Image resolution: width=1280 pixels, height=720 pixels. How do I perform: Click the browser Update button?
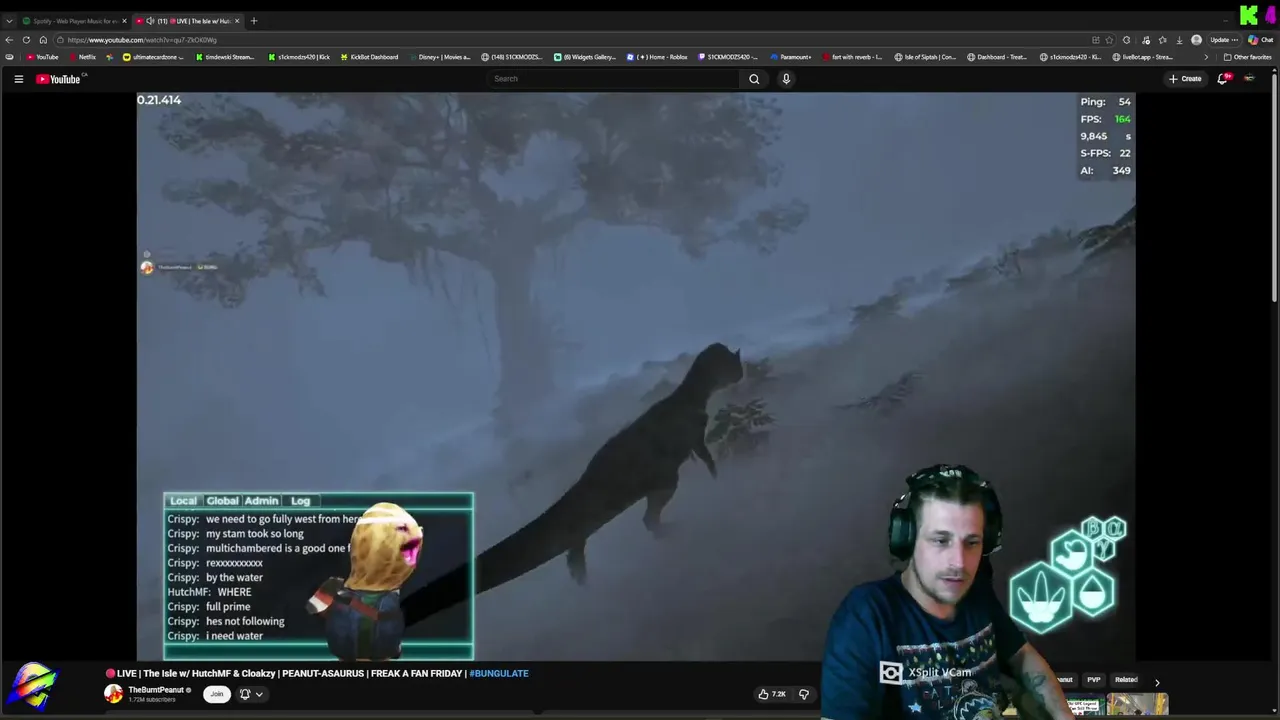(x=1223, y=40)
